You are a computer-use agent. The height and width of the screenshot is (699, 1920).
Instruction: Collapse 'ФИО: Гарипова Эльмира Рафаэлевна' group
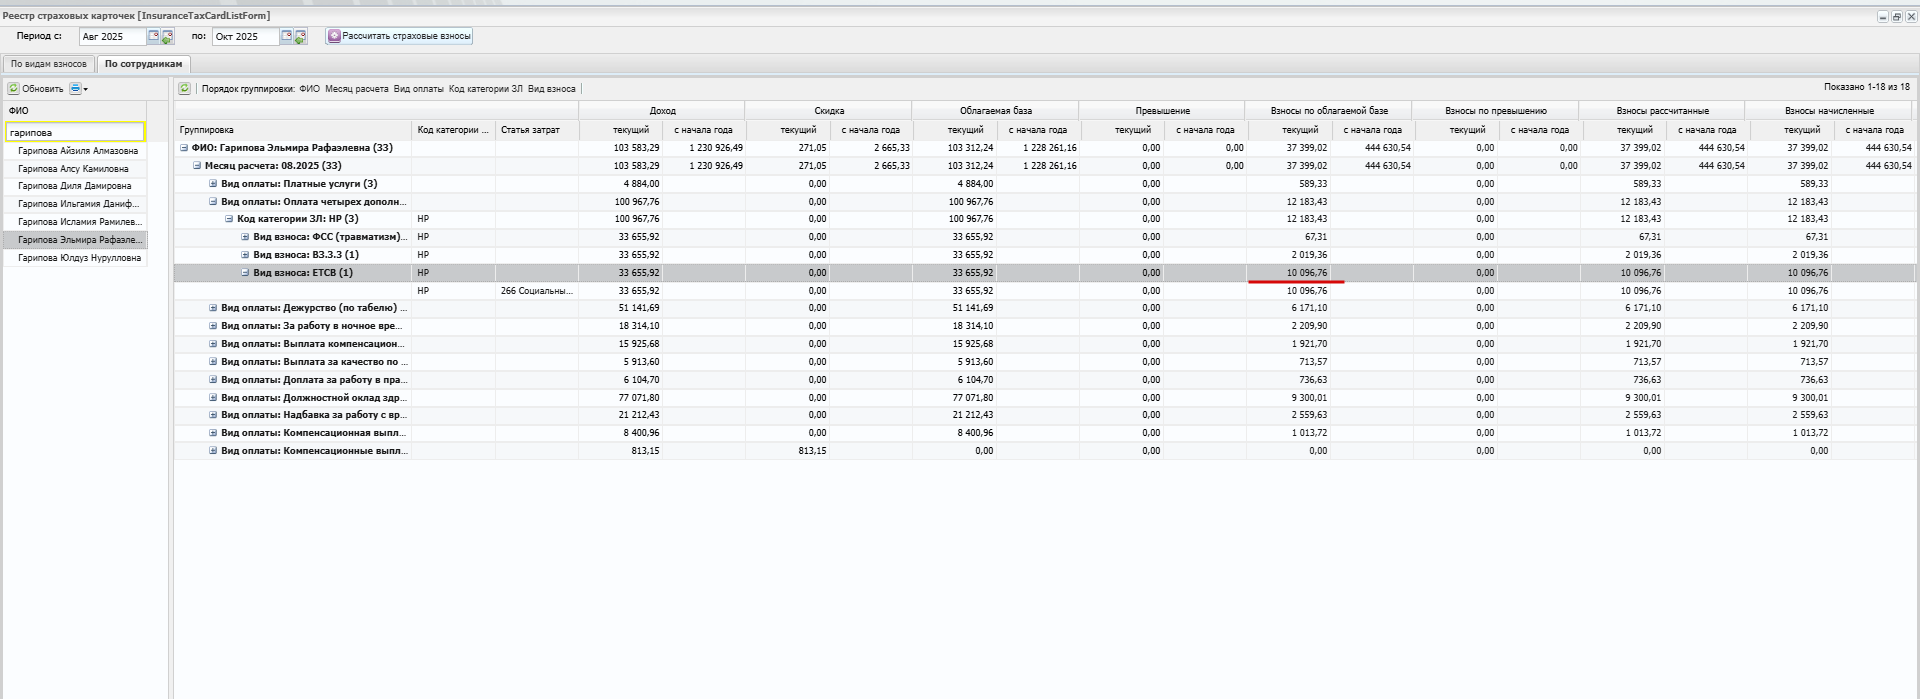[184, 148]
